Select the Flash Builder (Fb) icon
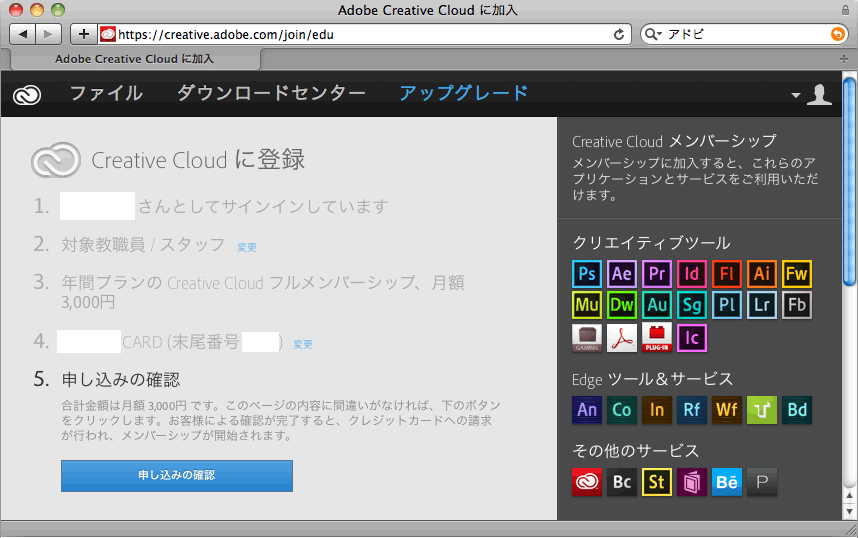 click(797, 305)
